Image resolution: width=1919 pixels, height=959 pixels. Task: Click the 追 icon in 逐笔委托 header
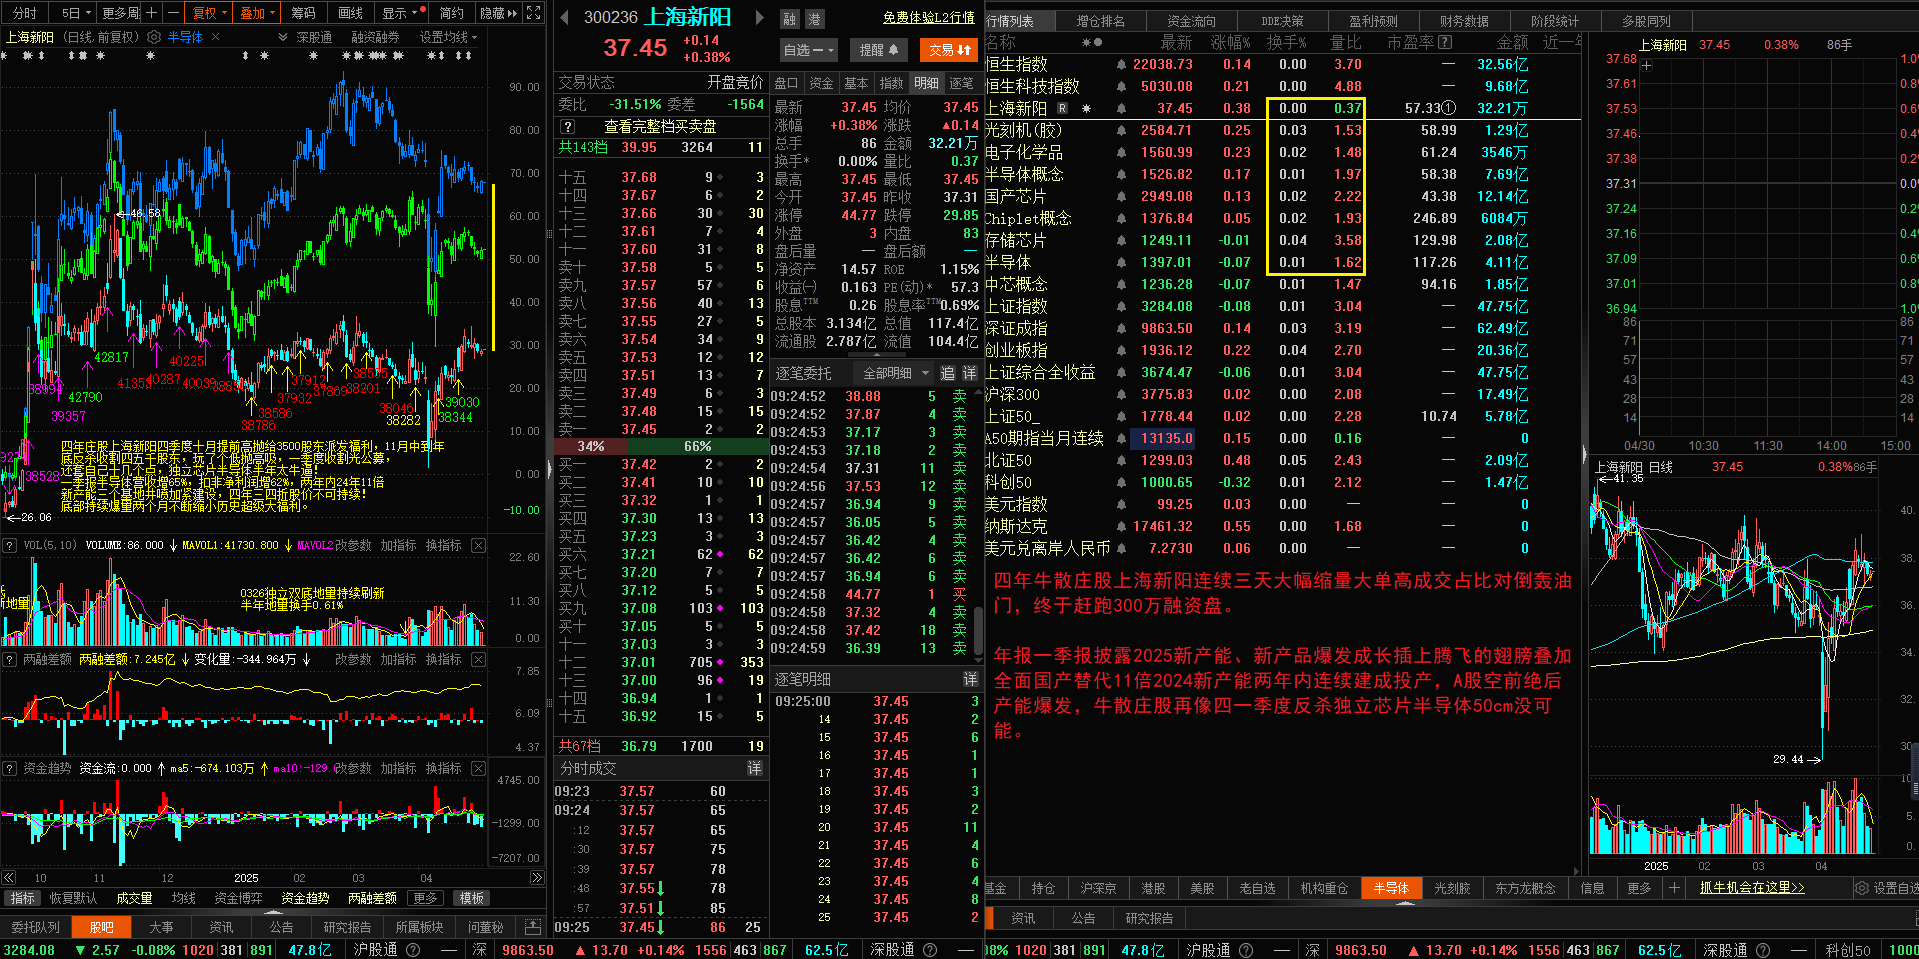(x=947, y=373)
